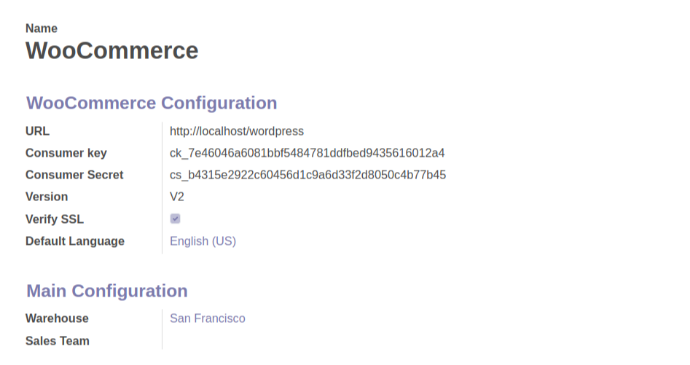Click the Consumer key field label
The width and height of the screenshot is (690, 365).
point(66,153)
